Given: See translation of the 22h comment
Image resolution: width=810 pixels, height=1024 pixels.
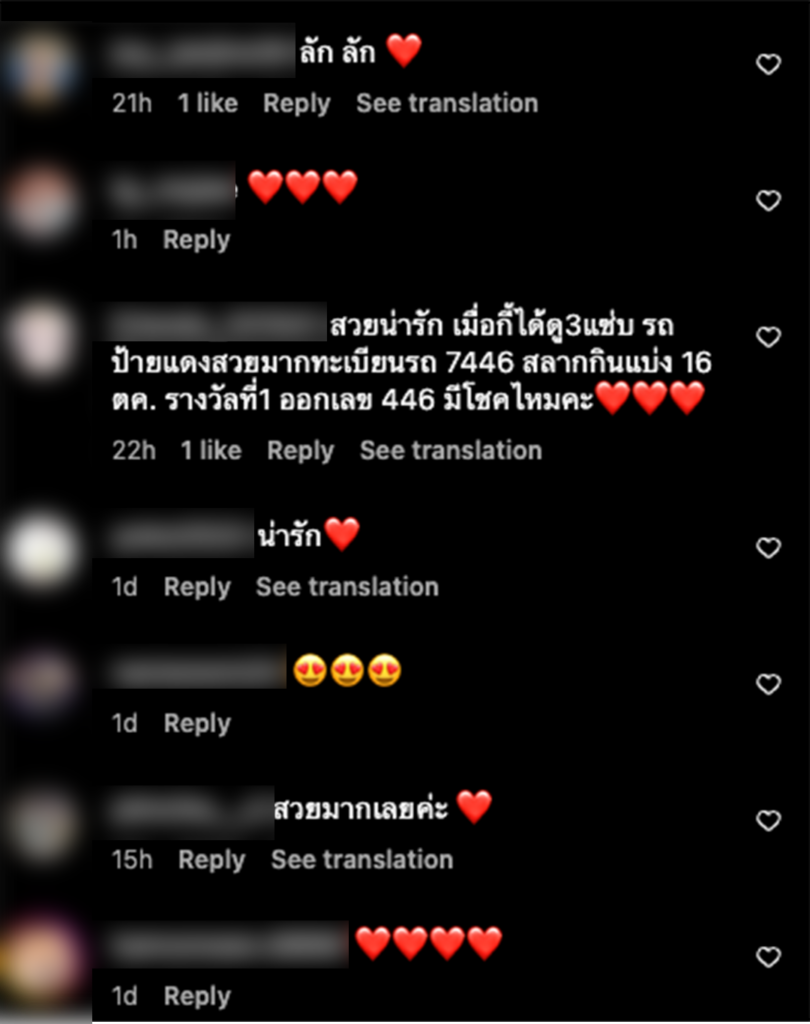Looking at the screenshot, I should (451, 451).
